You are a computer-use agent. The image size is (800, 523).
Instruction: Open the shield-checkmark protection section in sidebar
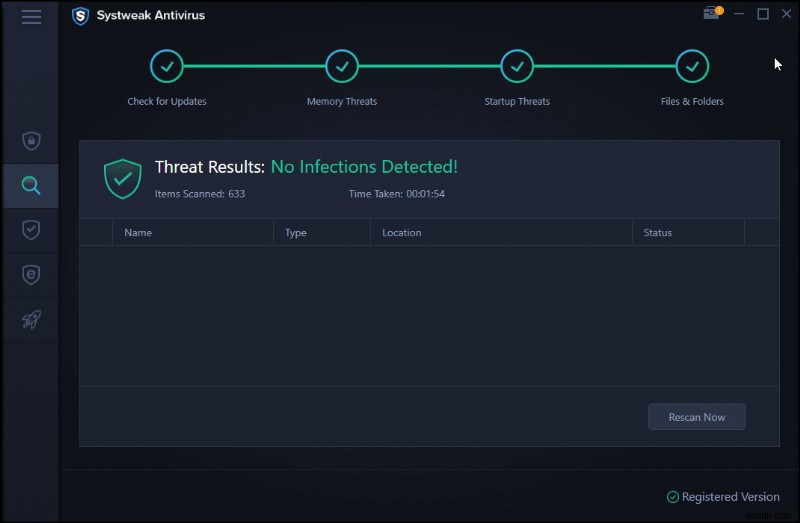pyautogui.click(x=31, y=230)
